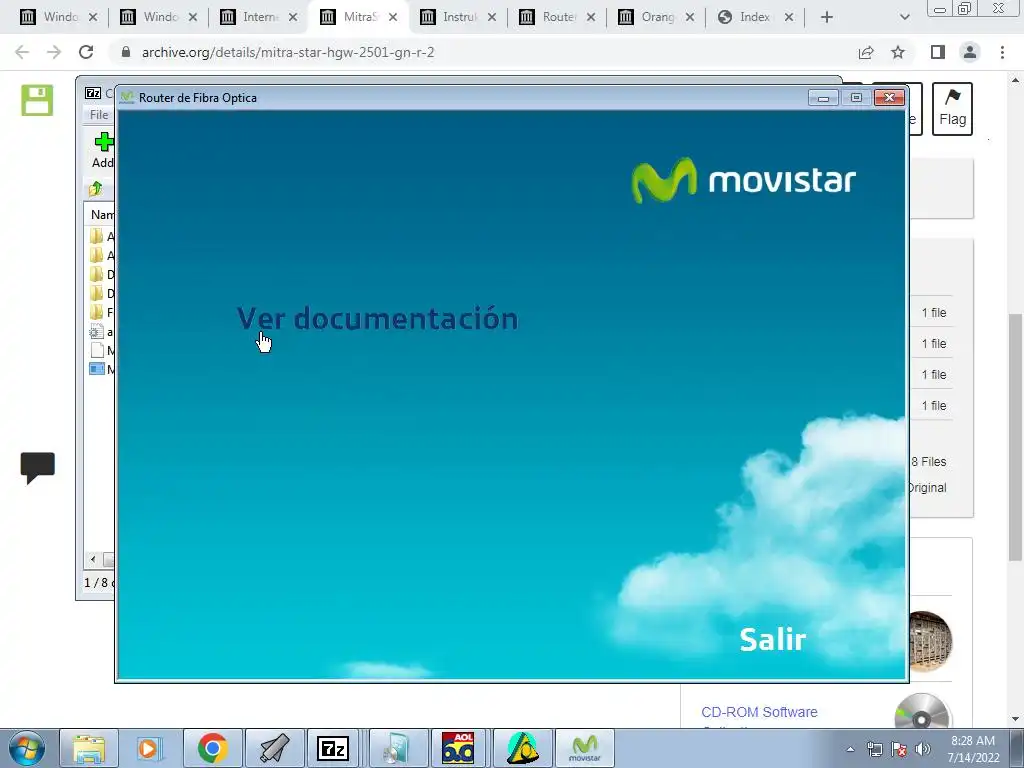Click the Action Center flag tray icon
The image size is (1024, 768).
point(899,750)
